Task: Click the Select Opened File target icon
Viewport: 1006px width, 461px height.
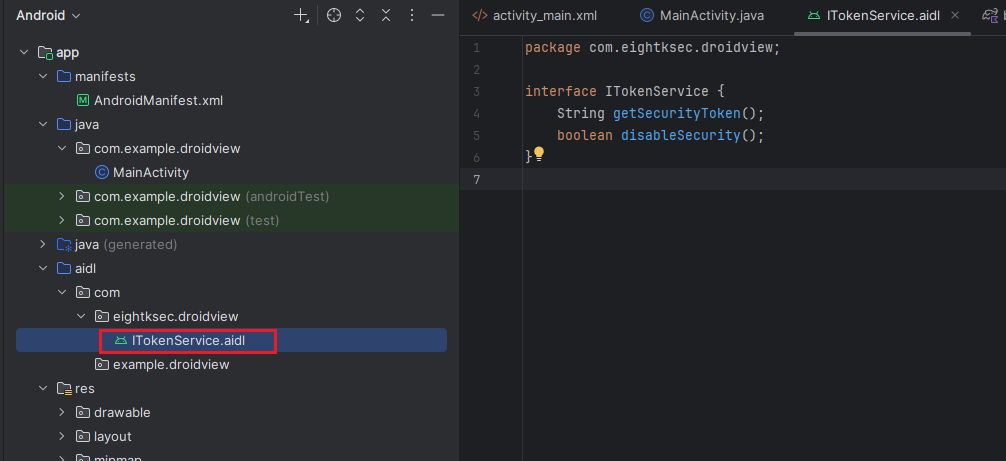Action: (334, 16)
